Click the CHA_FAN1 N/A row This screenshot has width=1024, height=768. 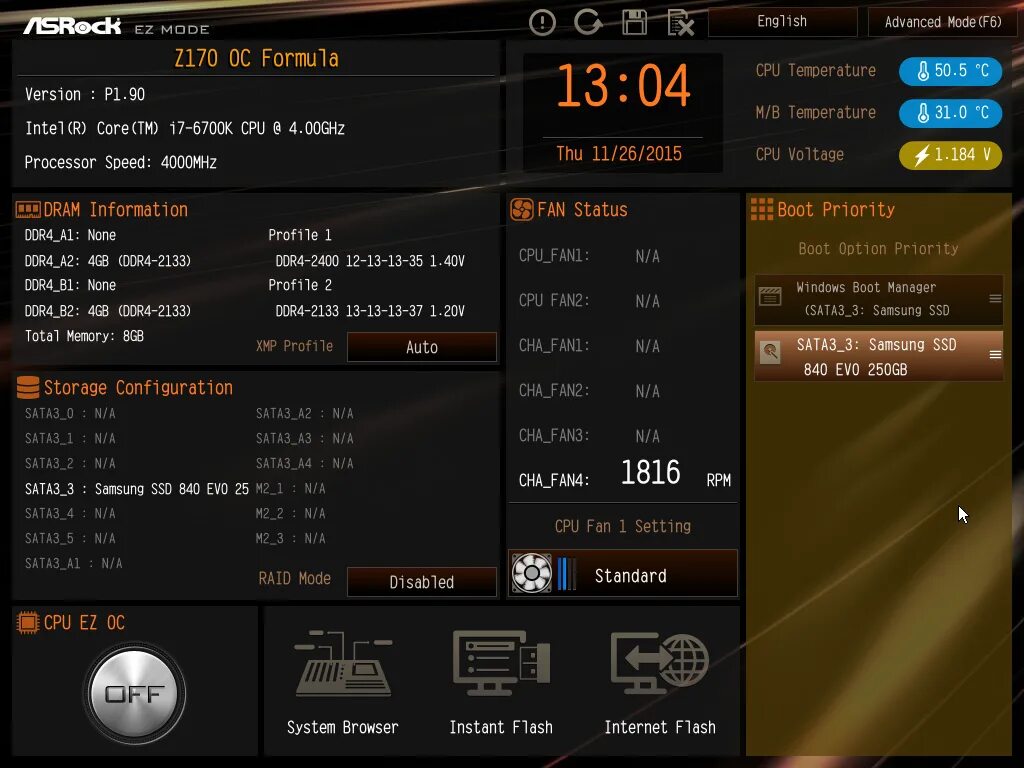(589, 345)
